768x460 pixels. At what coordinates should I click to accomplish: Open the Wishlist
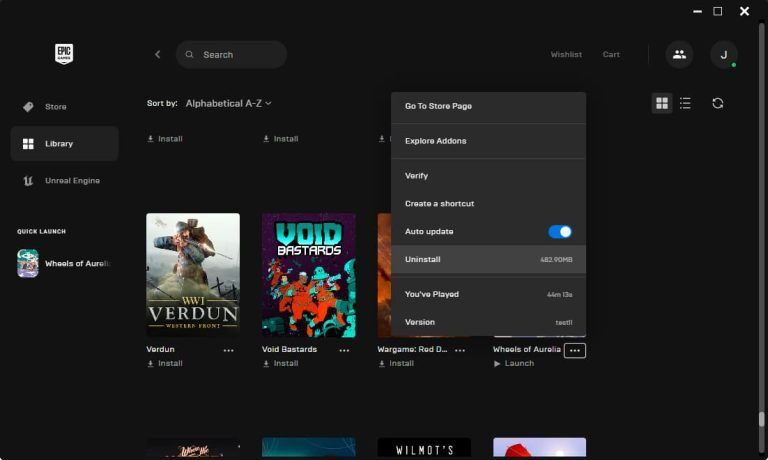[566, 54]
